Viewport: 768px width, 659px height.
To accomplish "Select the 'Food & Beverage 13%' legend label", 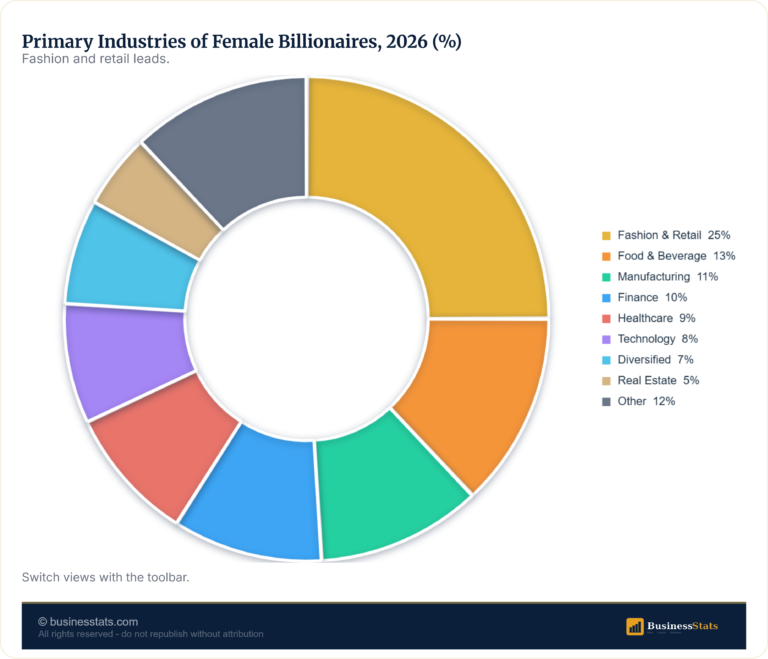I will (x=676, y=256).
